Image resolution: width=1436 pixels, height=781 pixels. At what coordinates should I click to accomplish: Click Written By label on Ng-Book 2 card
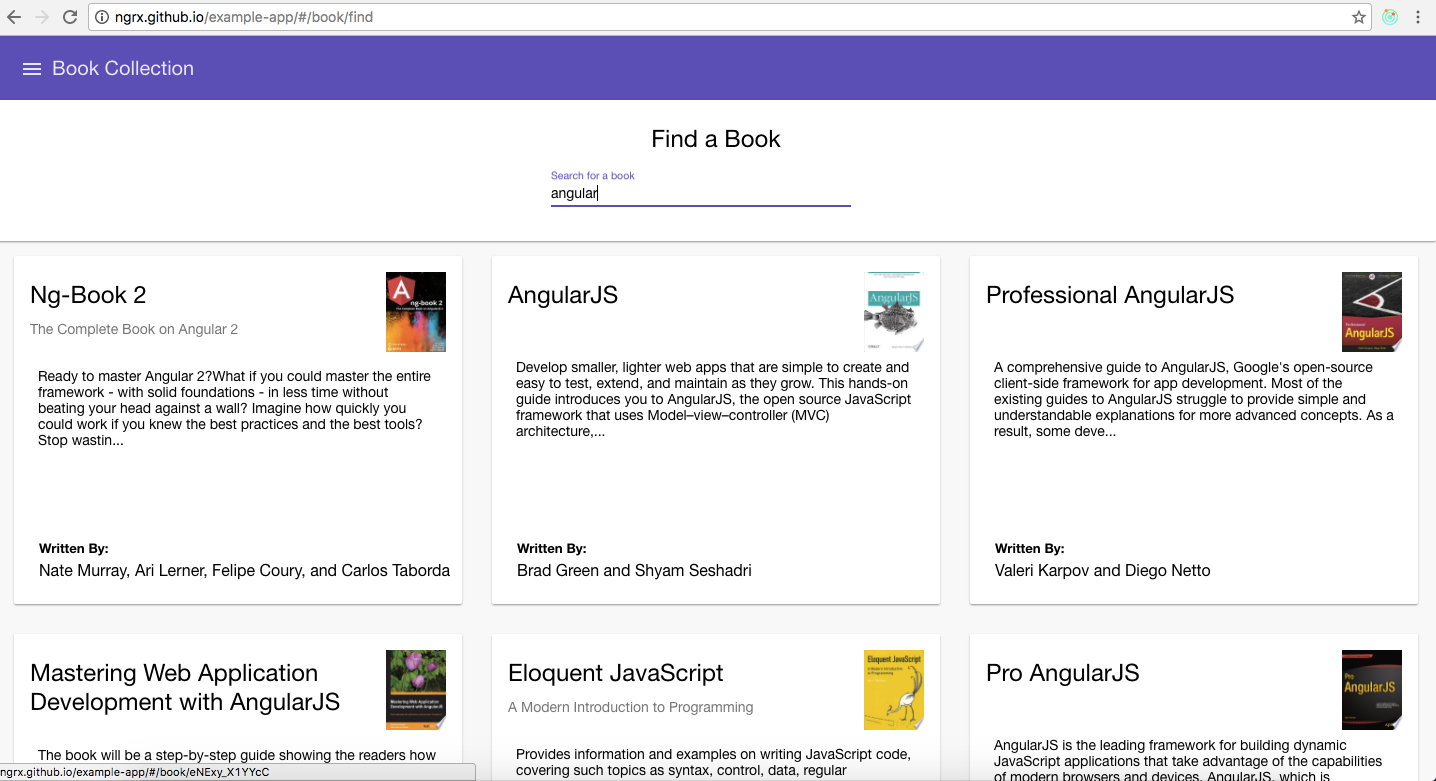(x=74, y=549)
